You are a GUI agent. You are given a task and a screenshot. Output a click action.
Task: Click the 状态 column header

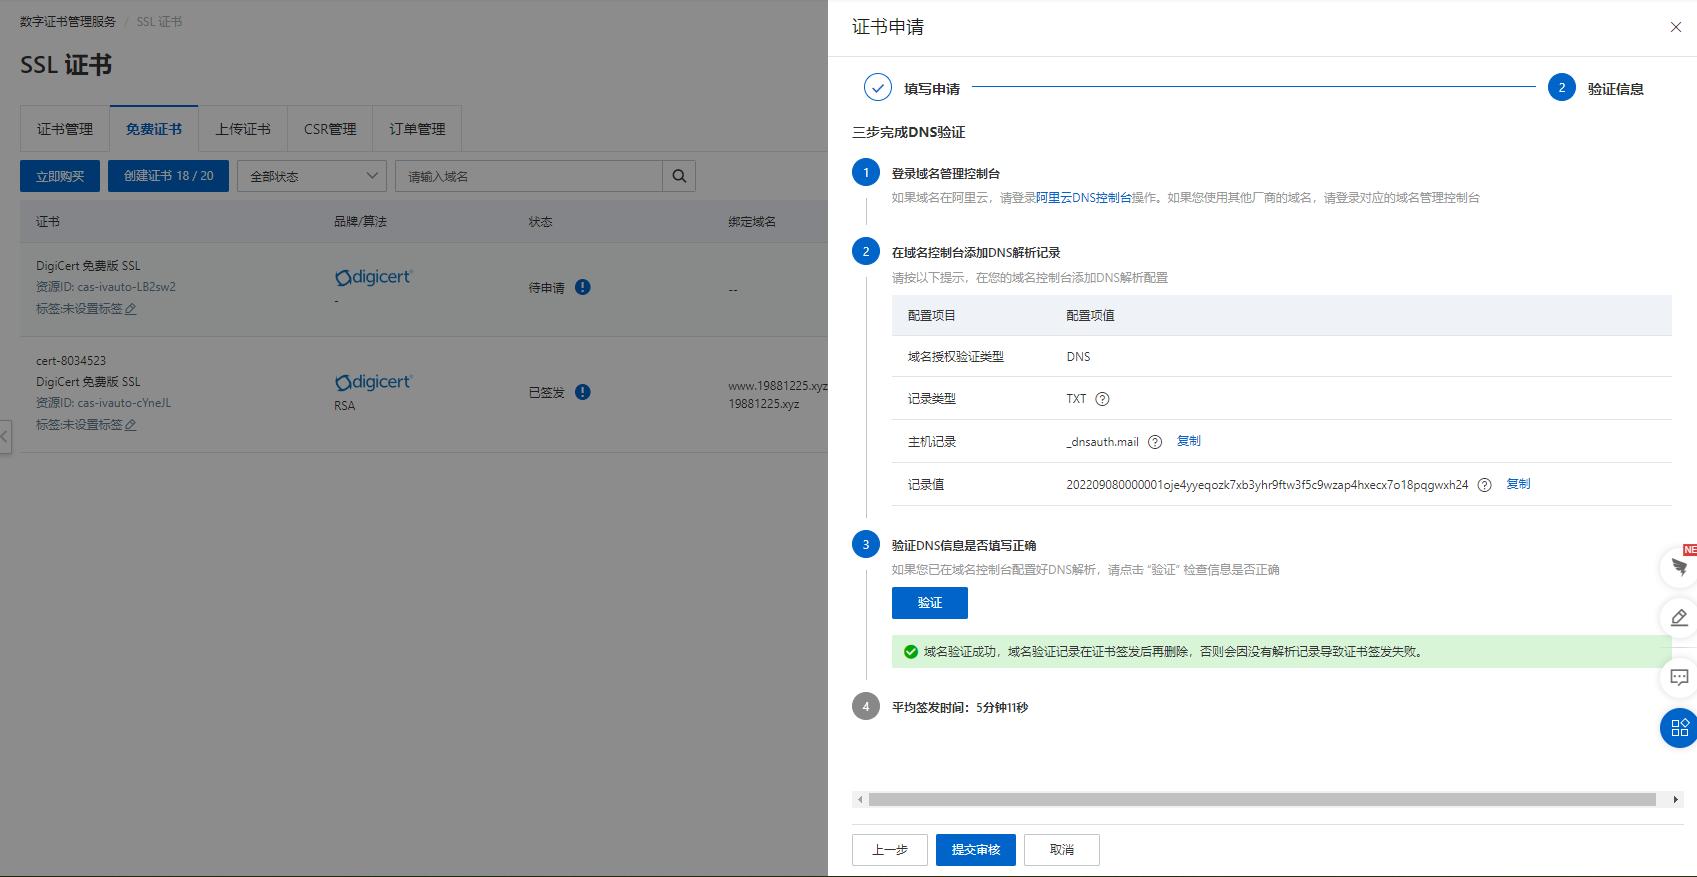pyautogui.click(x=540, y=222)
